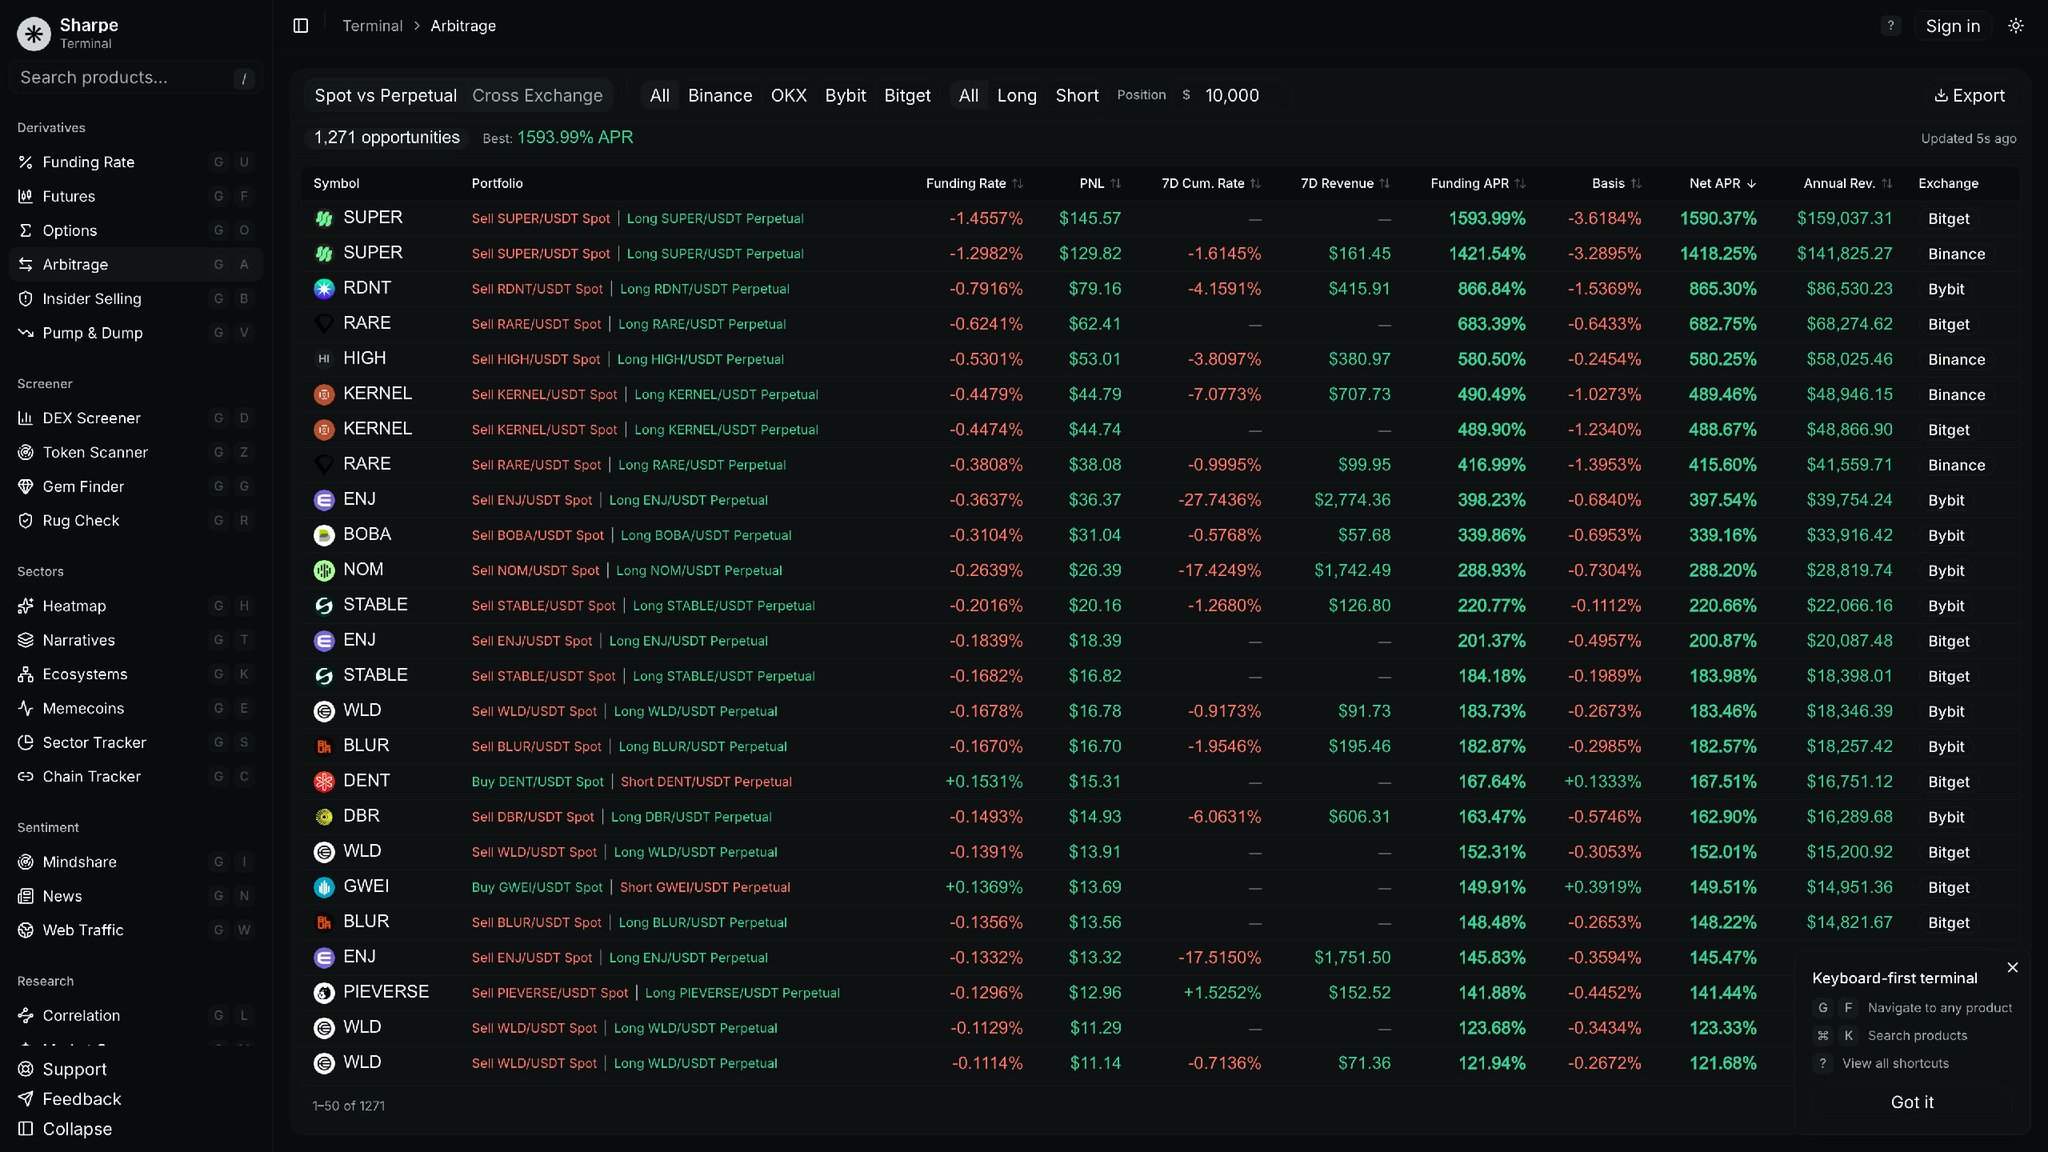Open Gem Finder screener
2048x1152 pixels.
(x=83, y=487)
